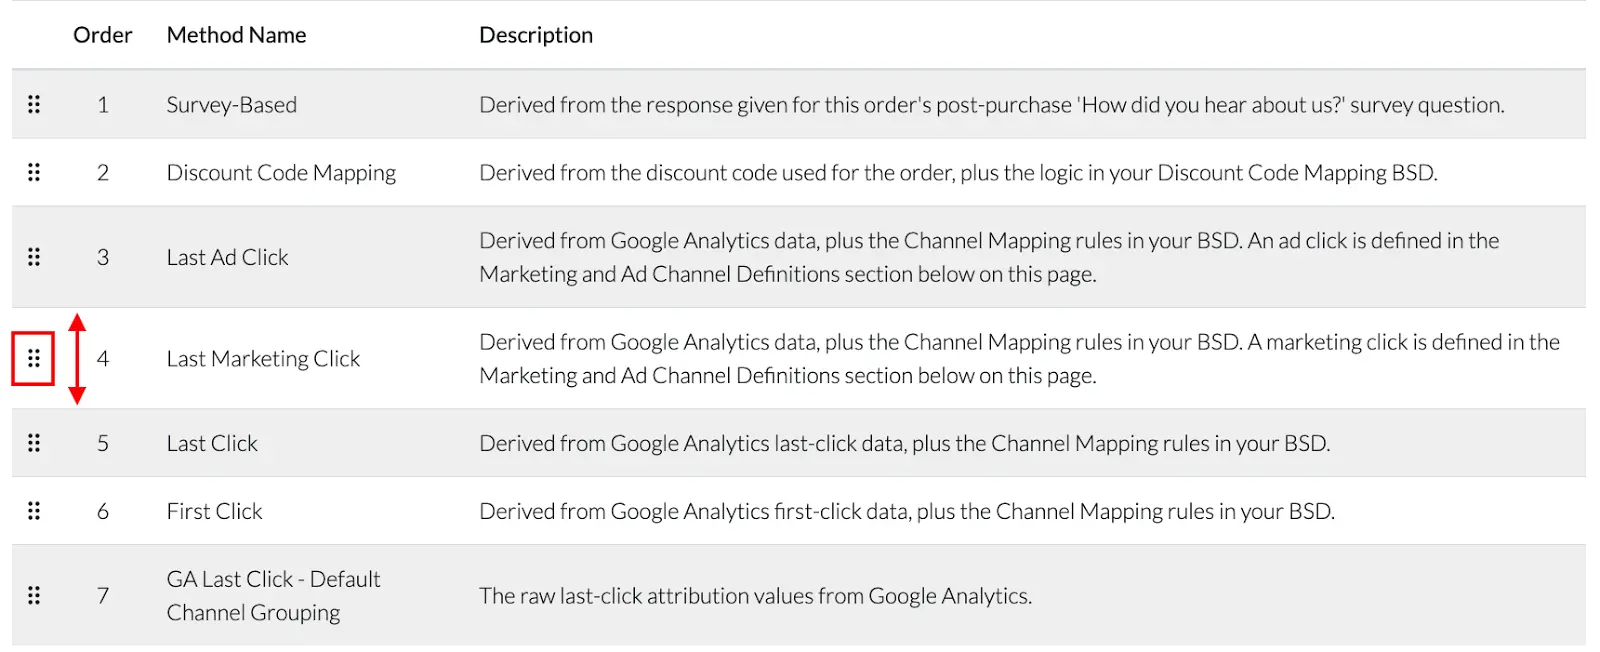Select the Last Ad Click drag handle

[x=34, y=257]
